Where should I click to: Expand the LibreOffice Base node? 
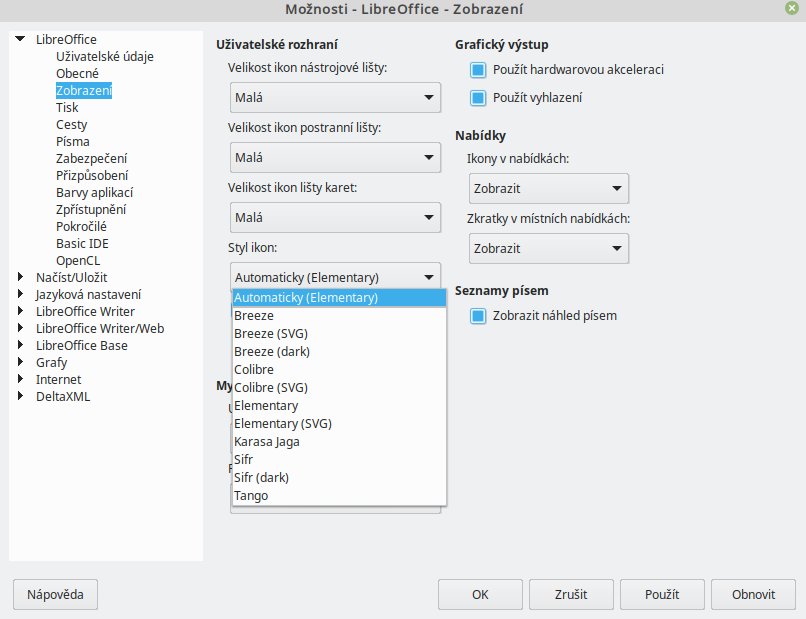(x=20, y=344)
